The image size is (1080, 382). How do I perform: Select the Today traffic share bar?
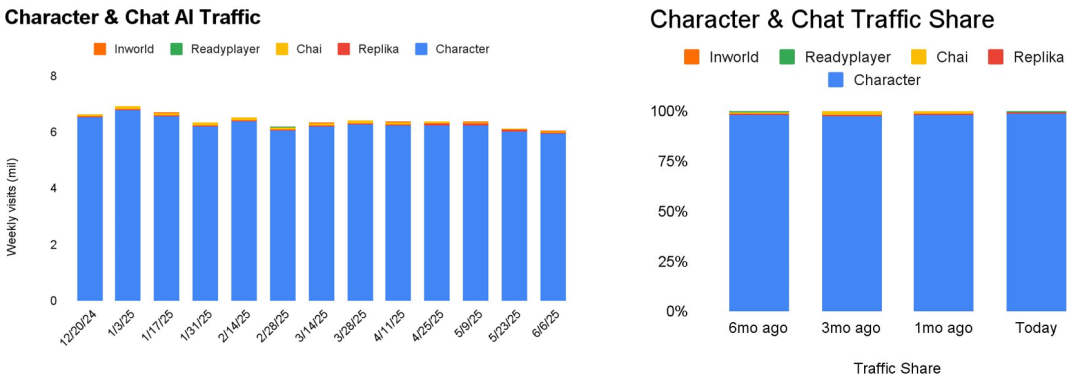pyautogui.click(x=1036, y=211)
